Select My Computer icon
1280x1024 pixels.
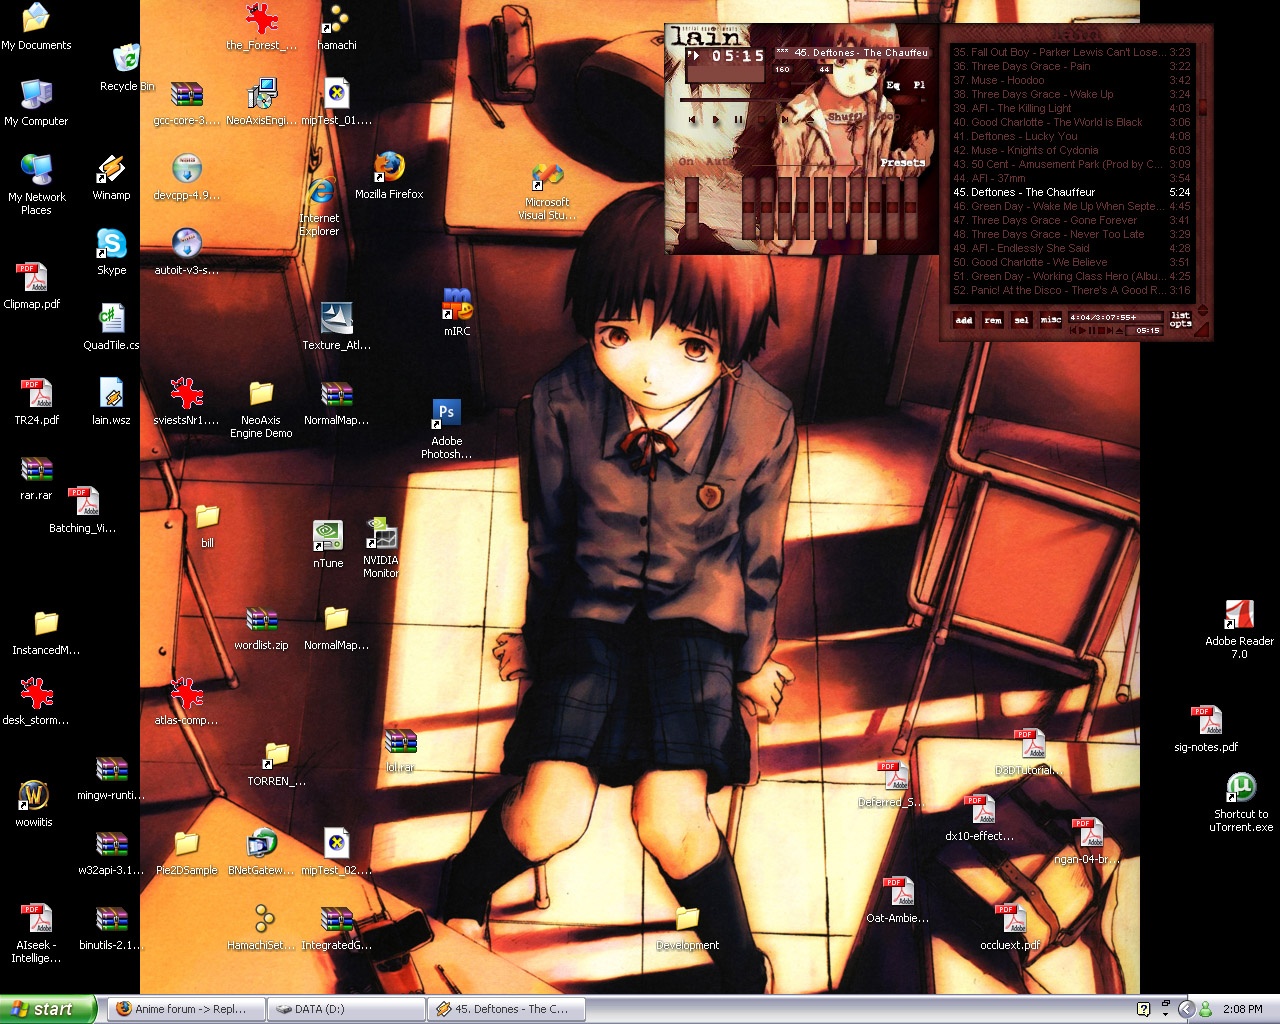(36, 103)
